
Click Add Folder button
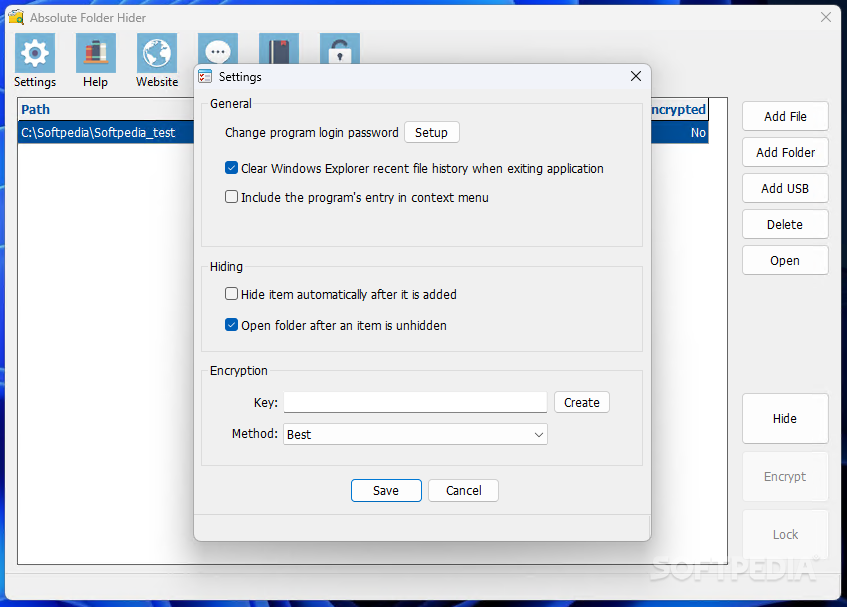tap(785, 152)
